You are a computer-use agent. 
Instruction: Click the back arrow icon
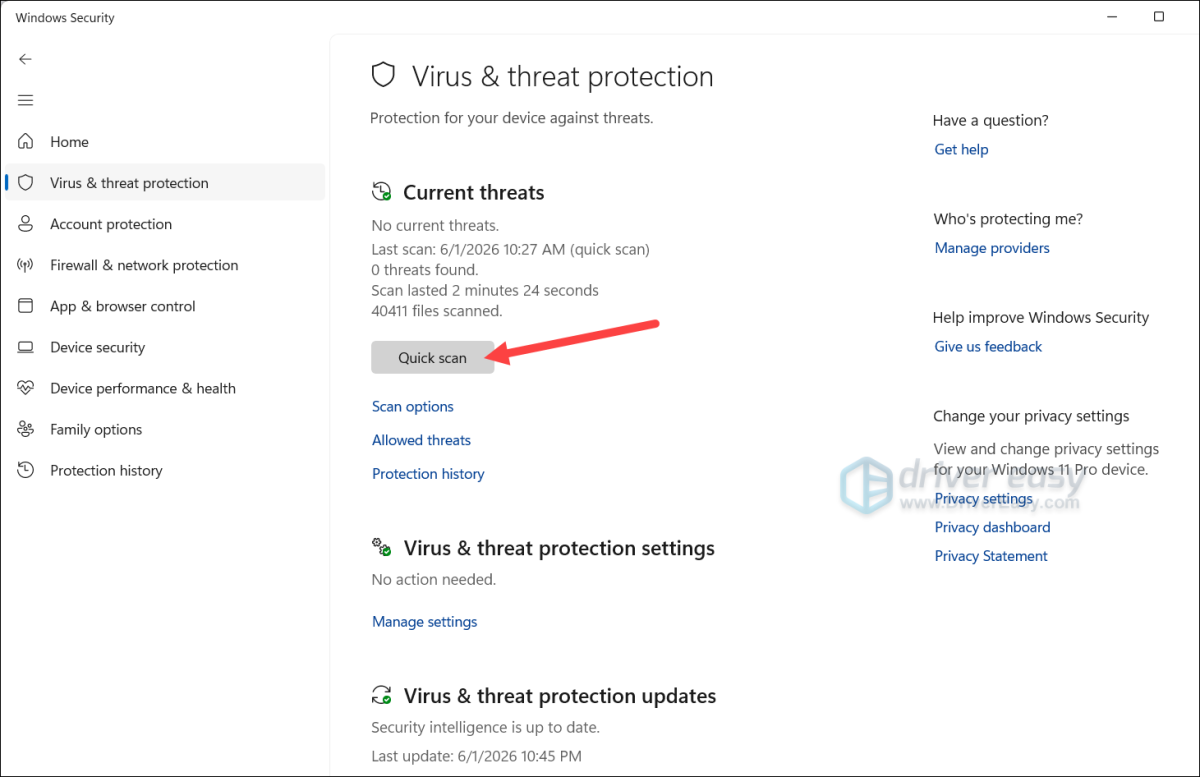(25, 59)
